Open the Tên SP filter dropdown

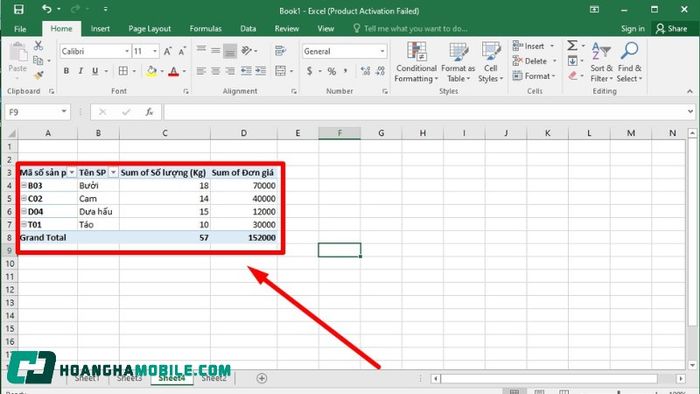point(113,172)
